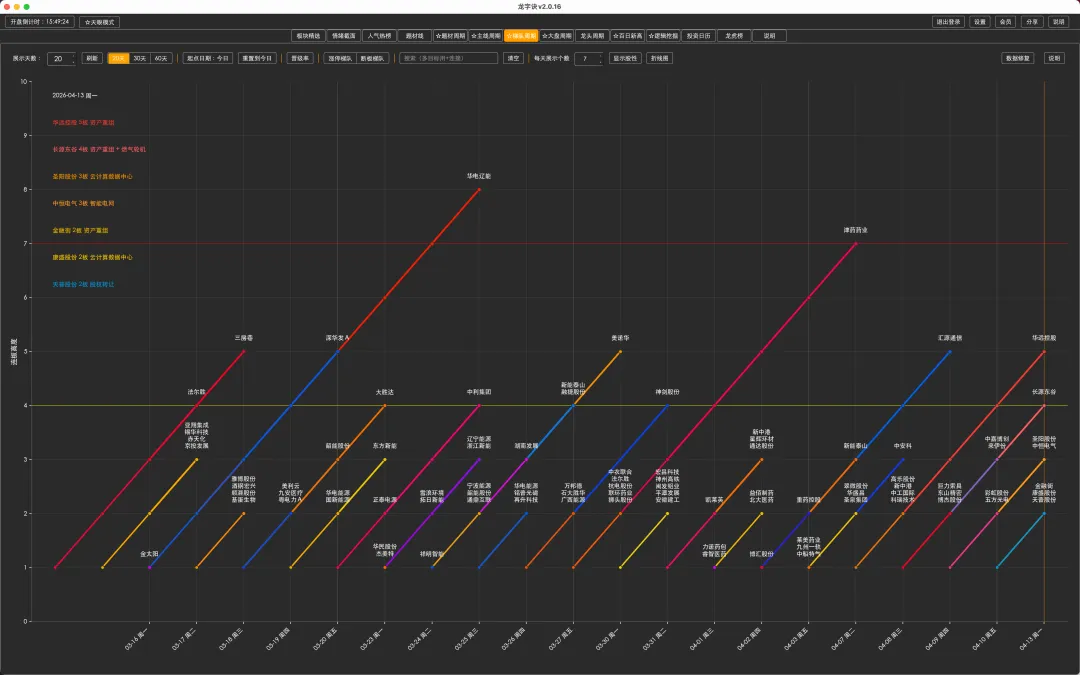1080x675 pixels.
Task: Click the 三房巷 chart label
Action: (244, 338)
